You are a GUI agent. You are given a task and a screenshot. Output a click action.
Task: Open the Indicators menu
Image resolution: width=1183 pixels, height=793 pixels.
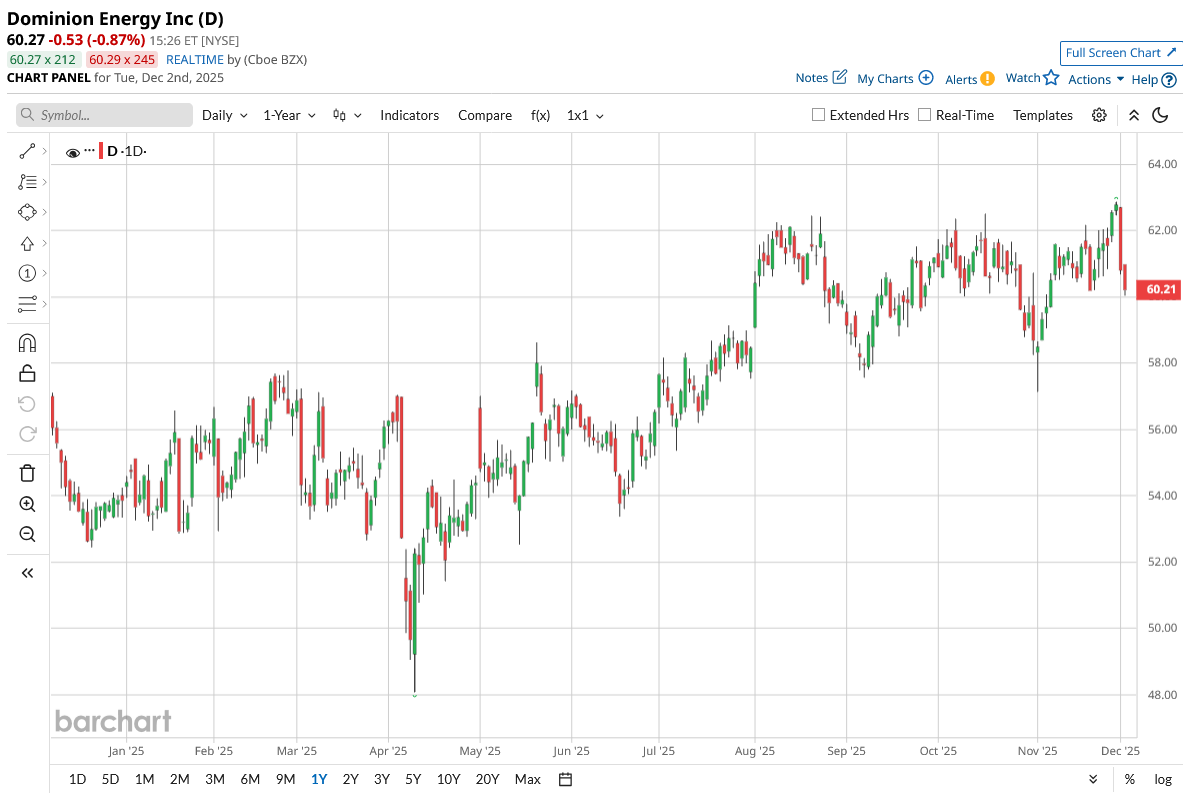tap(409, 115)
